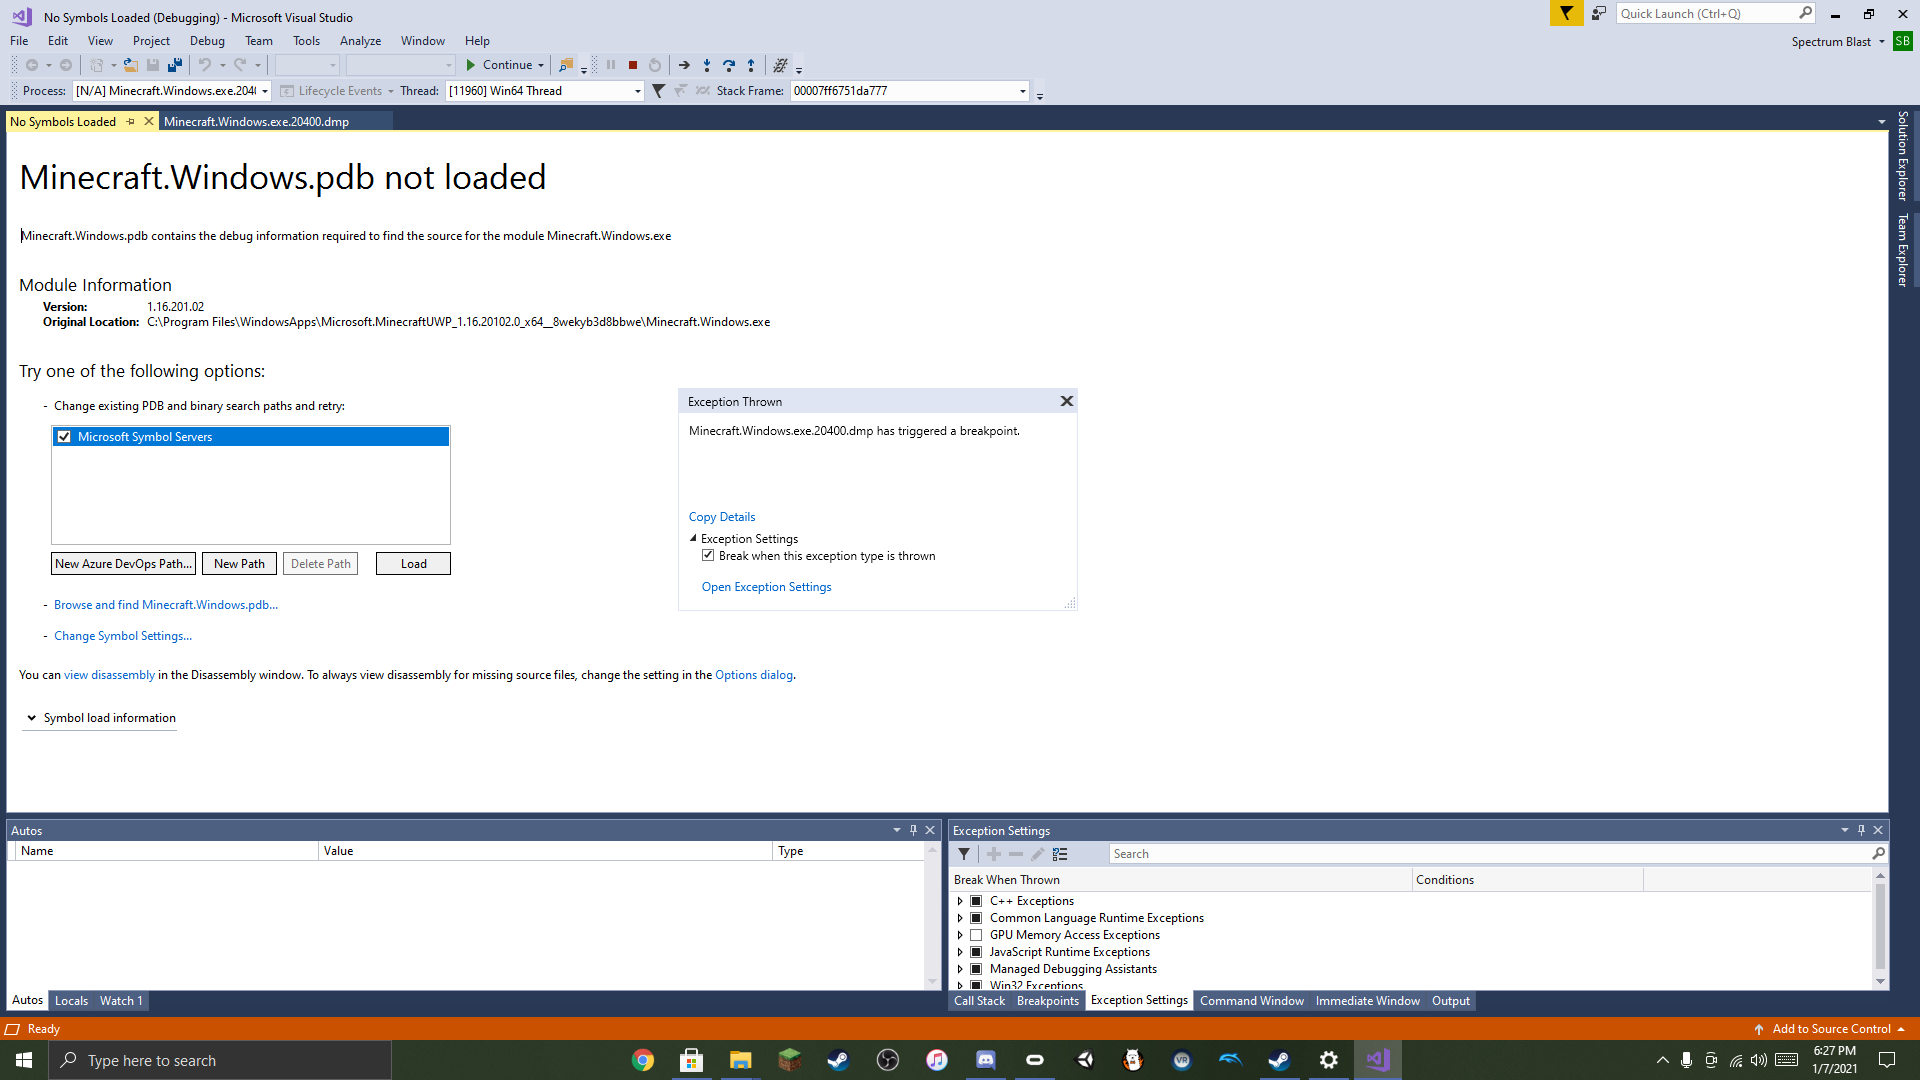Click Change Symbol Settings link

[x=123, y=636]
